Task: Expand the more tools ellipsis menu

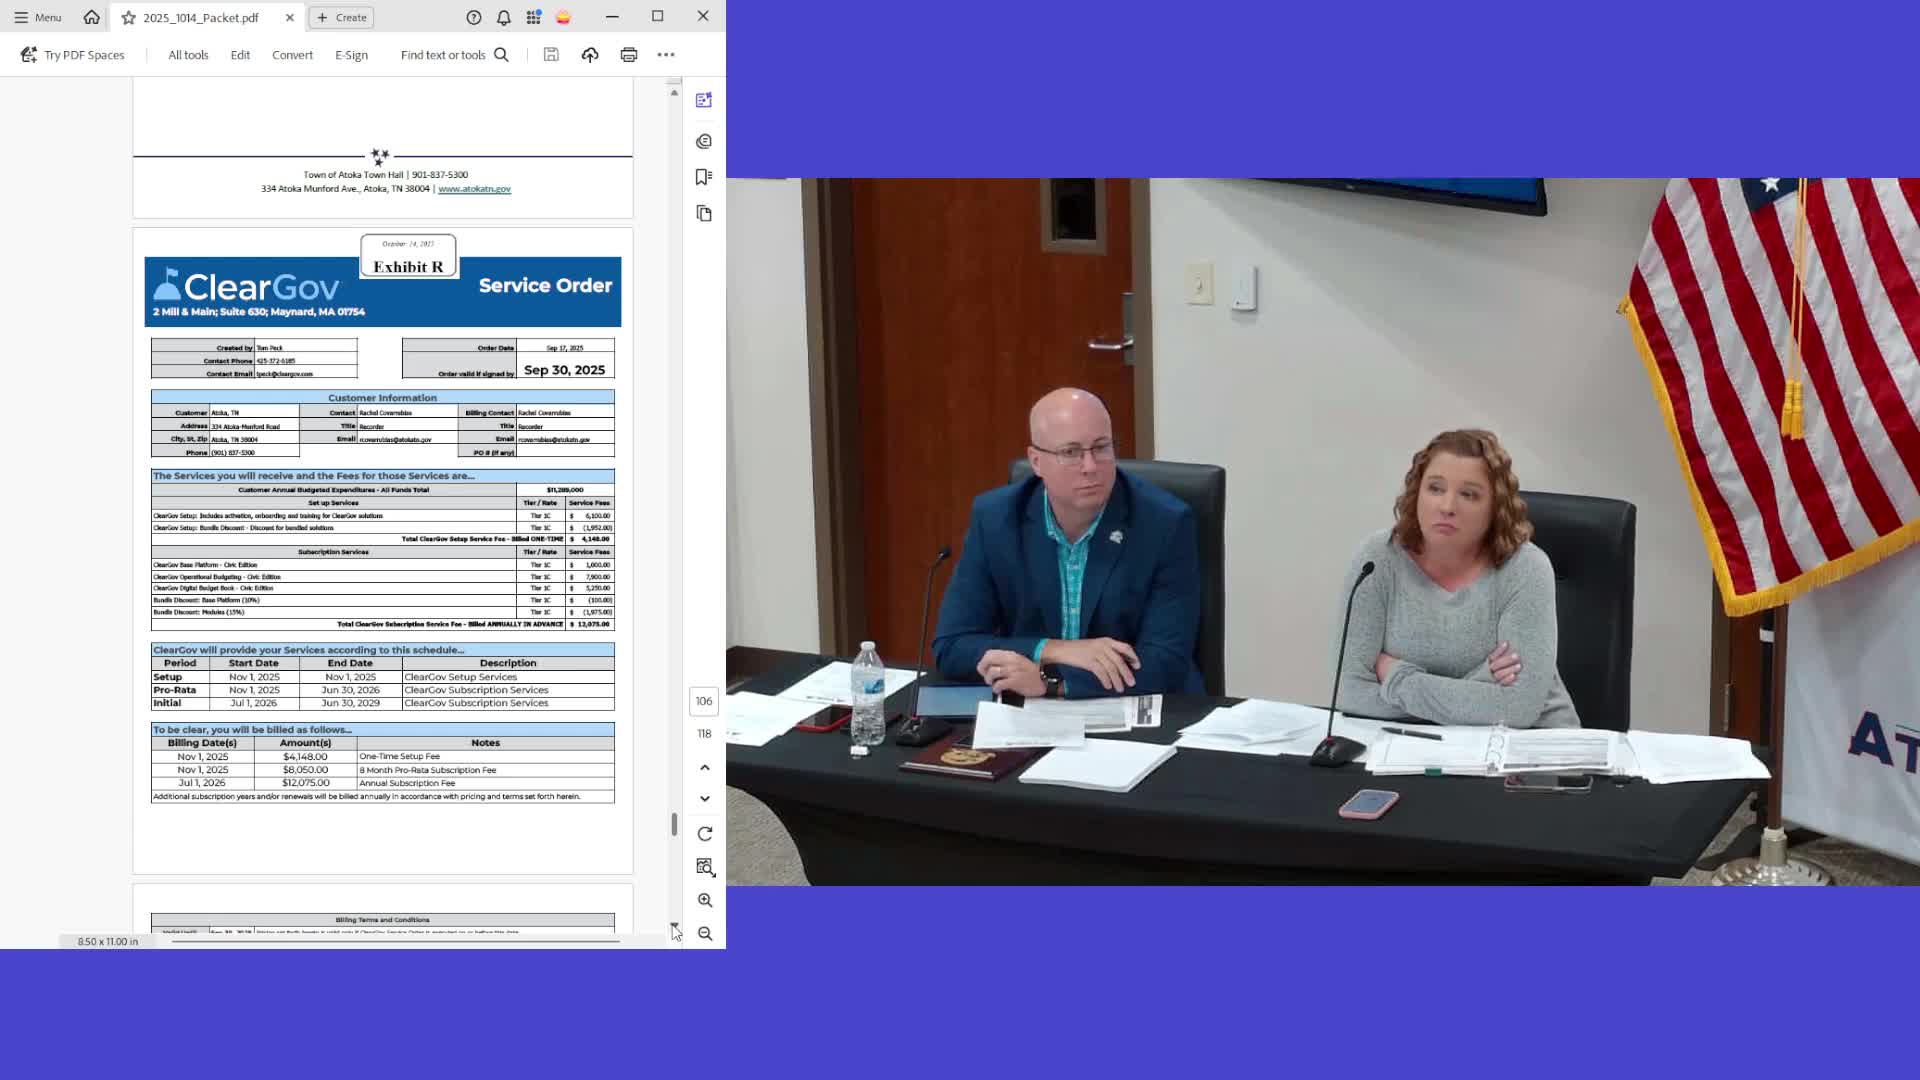Action: click(x=666, y=55)
